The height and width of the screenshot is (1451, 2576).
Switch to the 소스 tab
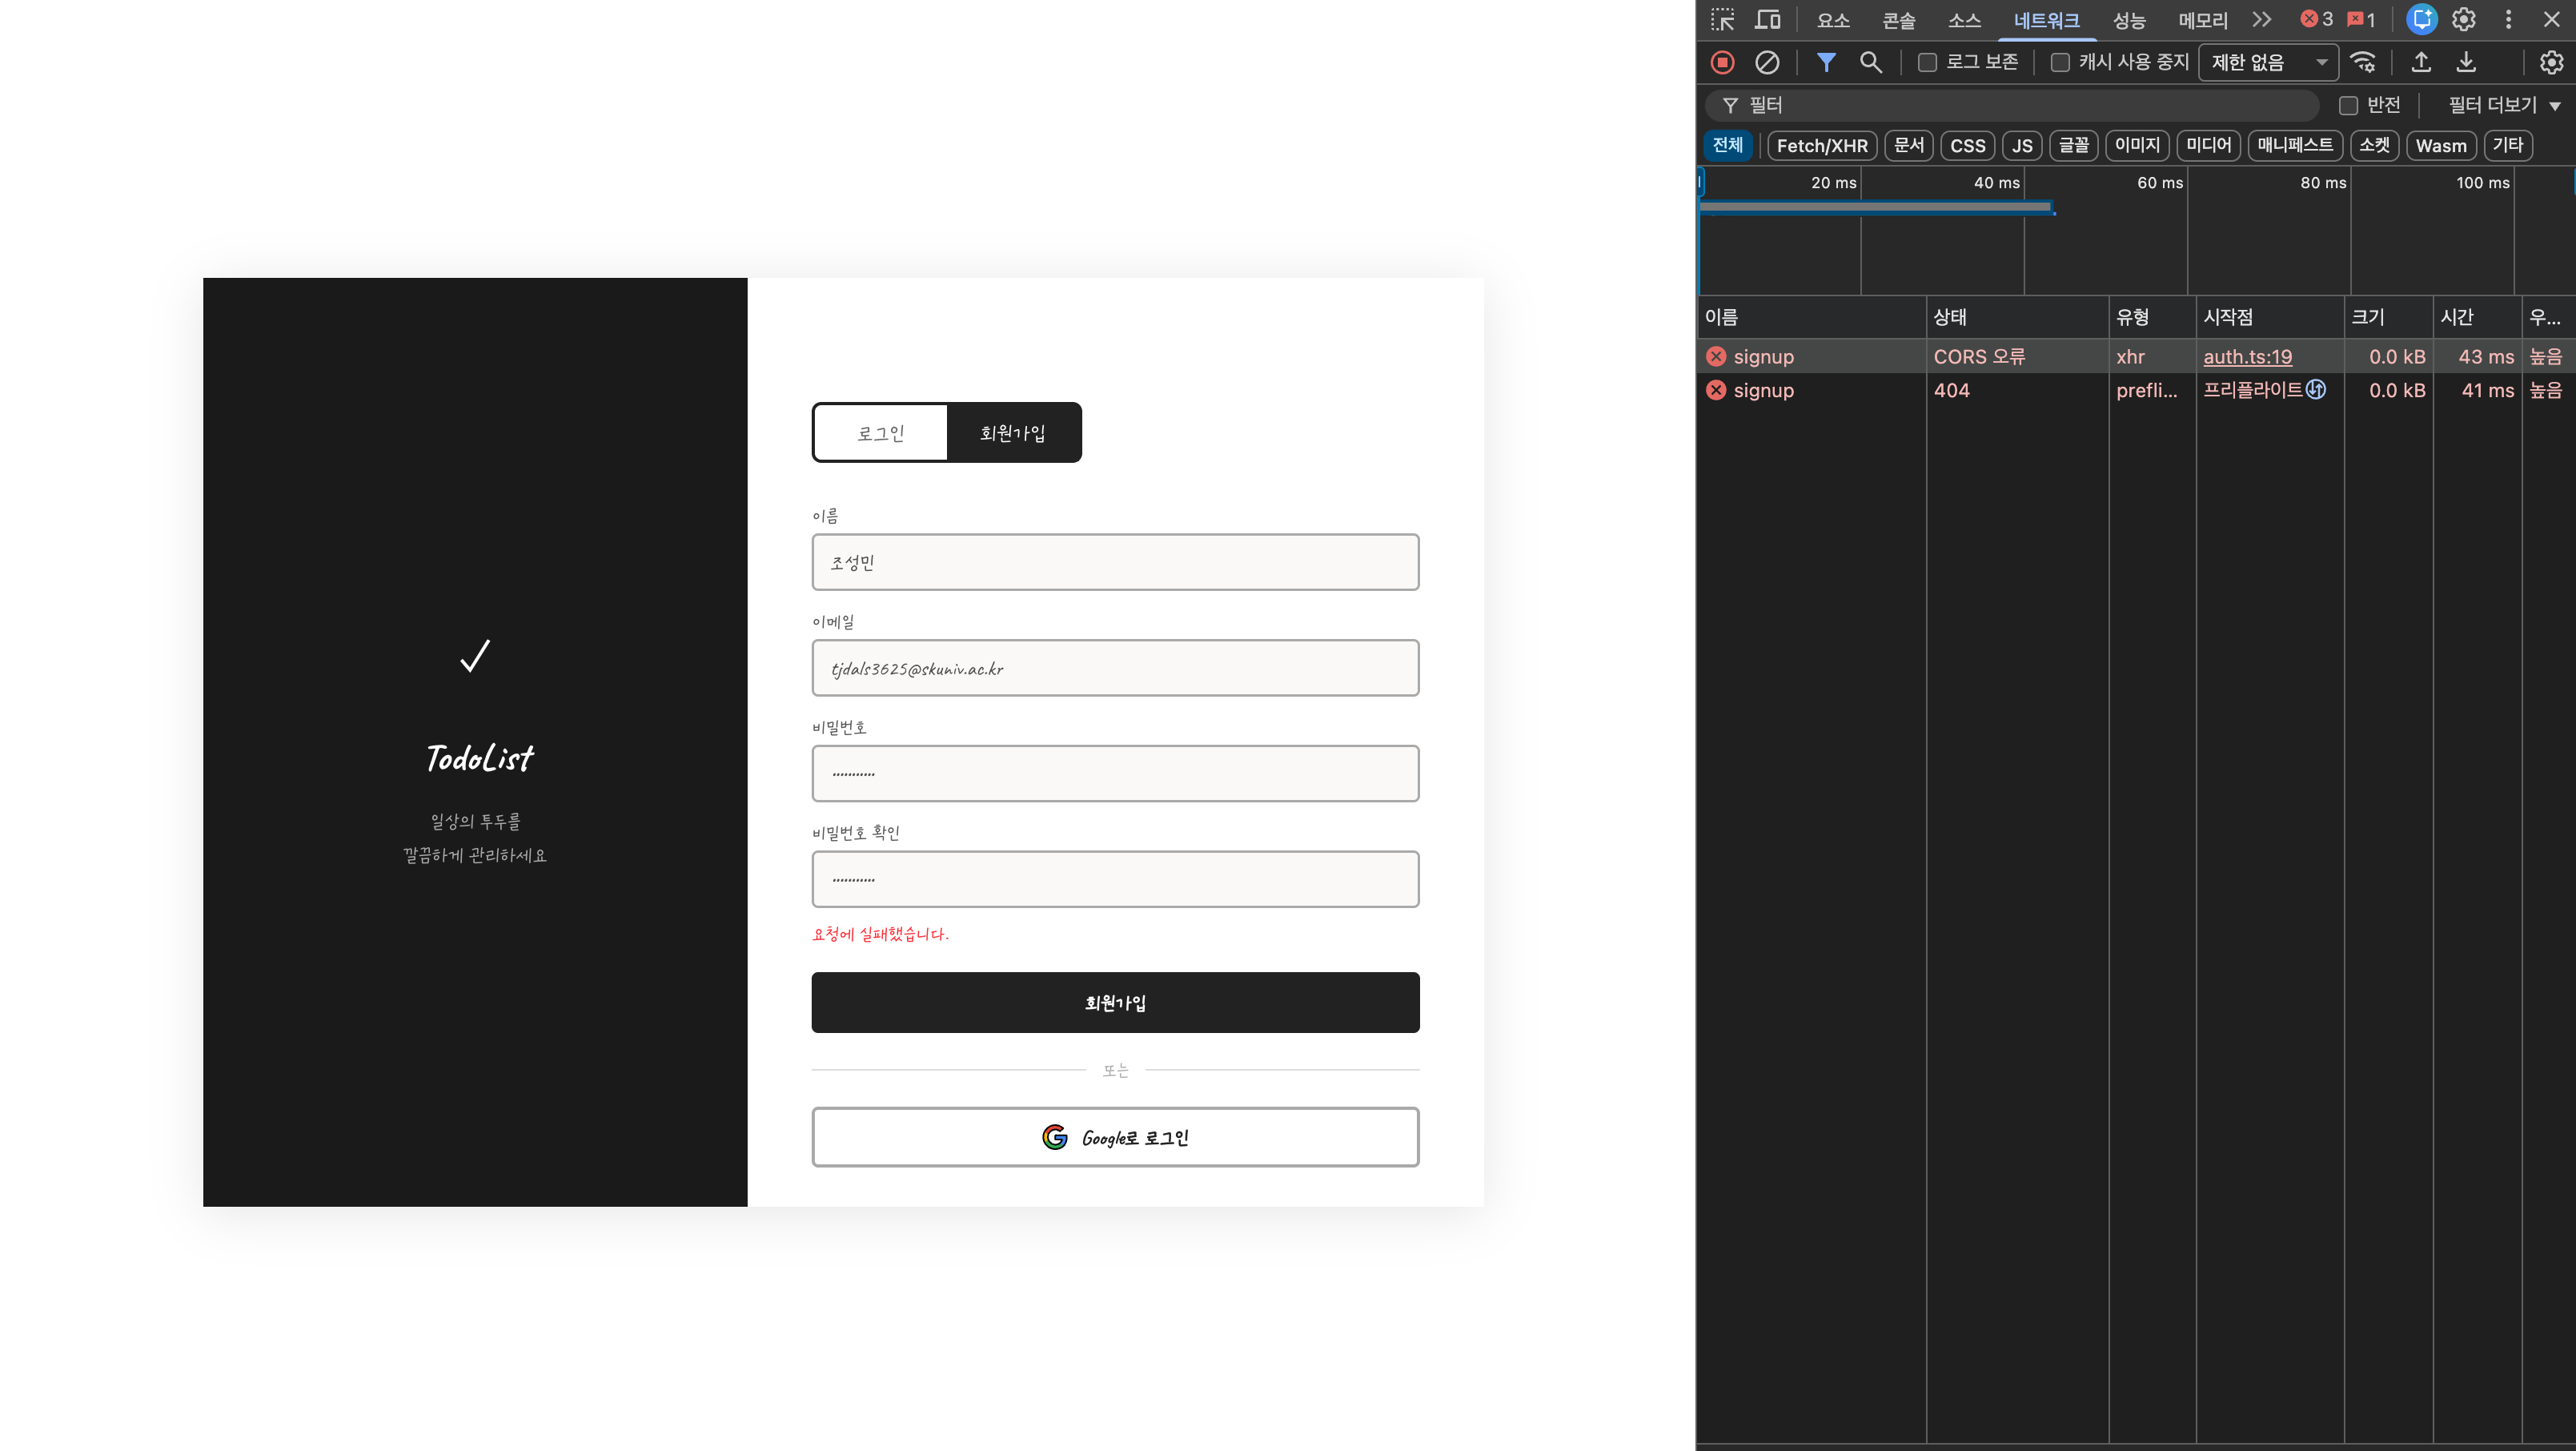click(x=1965, y=20)
